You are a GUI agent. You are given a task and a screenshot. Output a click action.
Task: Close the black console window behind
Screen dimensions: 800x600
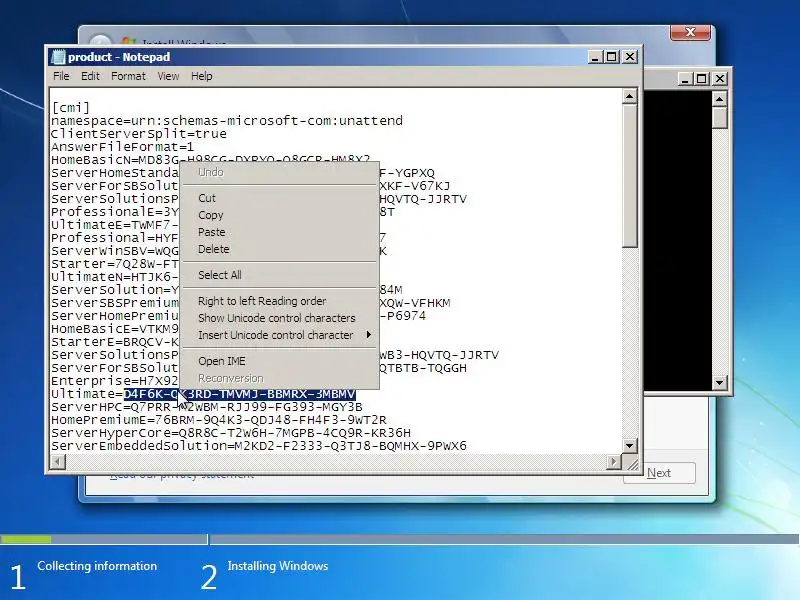(720, 79)
